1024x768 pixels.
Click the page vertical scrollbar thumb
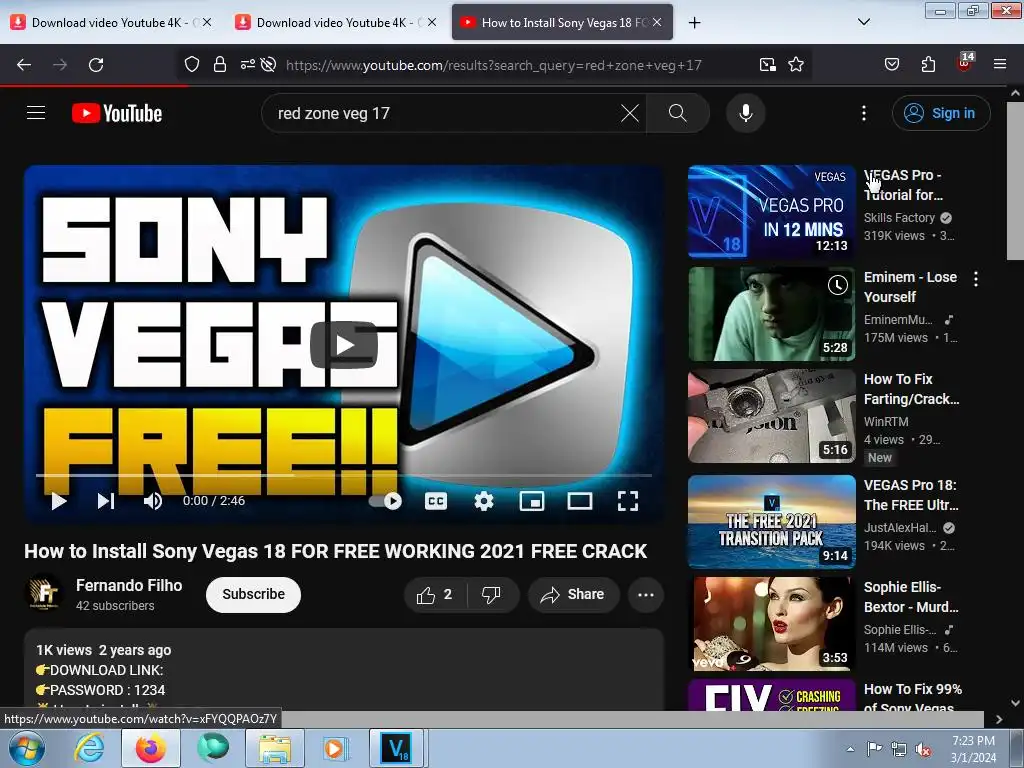(x=1015, y=181)
